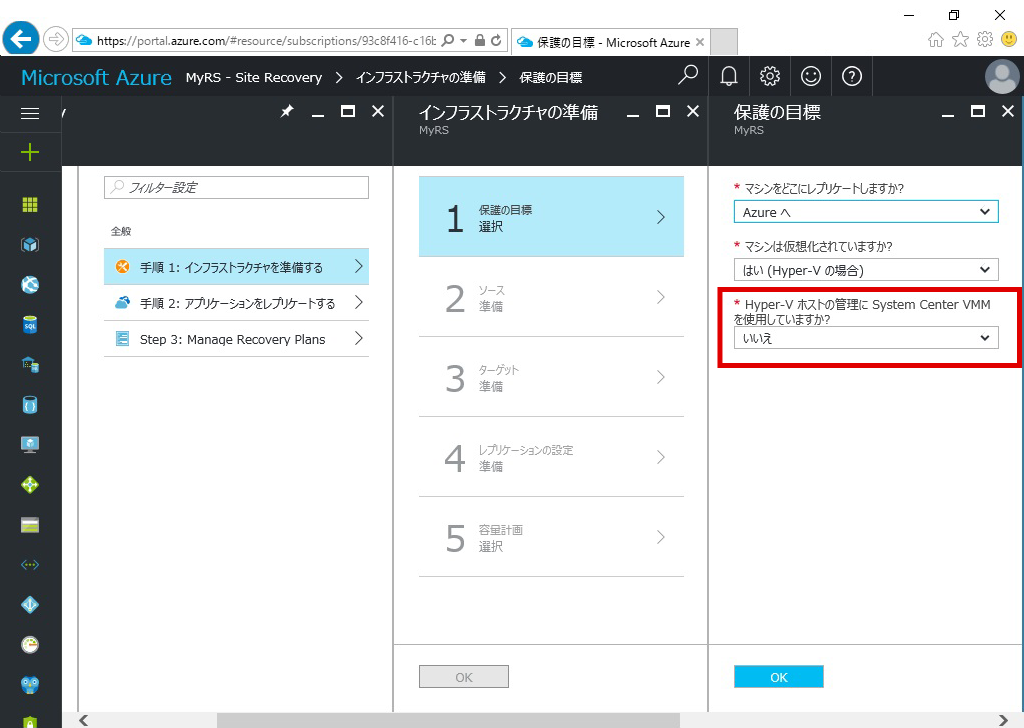Open address bar dropdown arrow
The image size is (1024, 728).
[463, 40]
